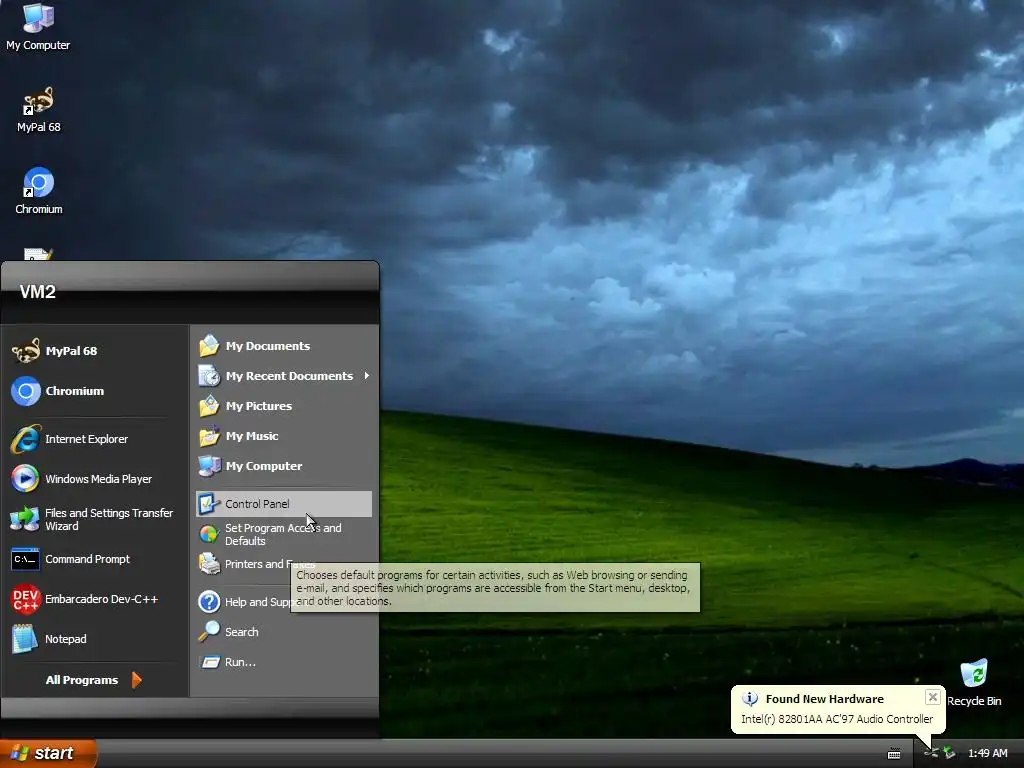The height and width of the screenshot is (768, 1024).
Task: Click Help and Support question mark icon
Action: click(209, 601)
